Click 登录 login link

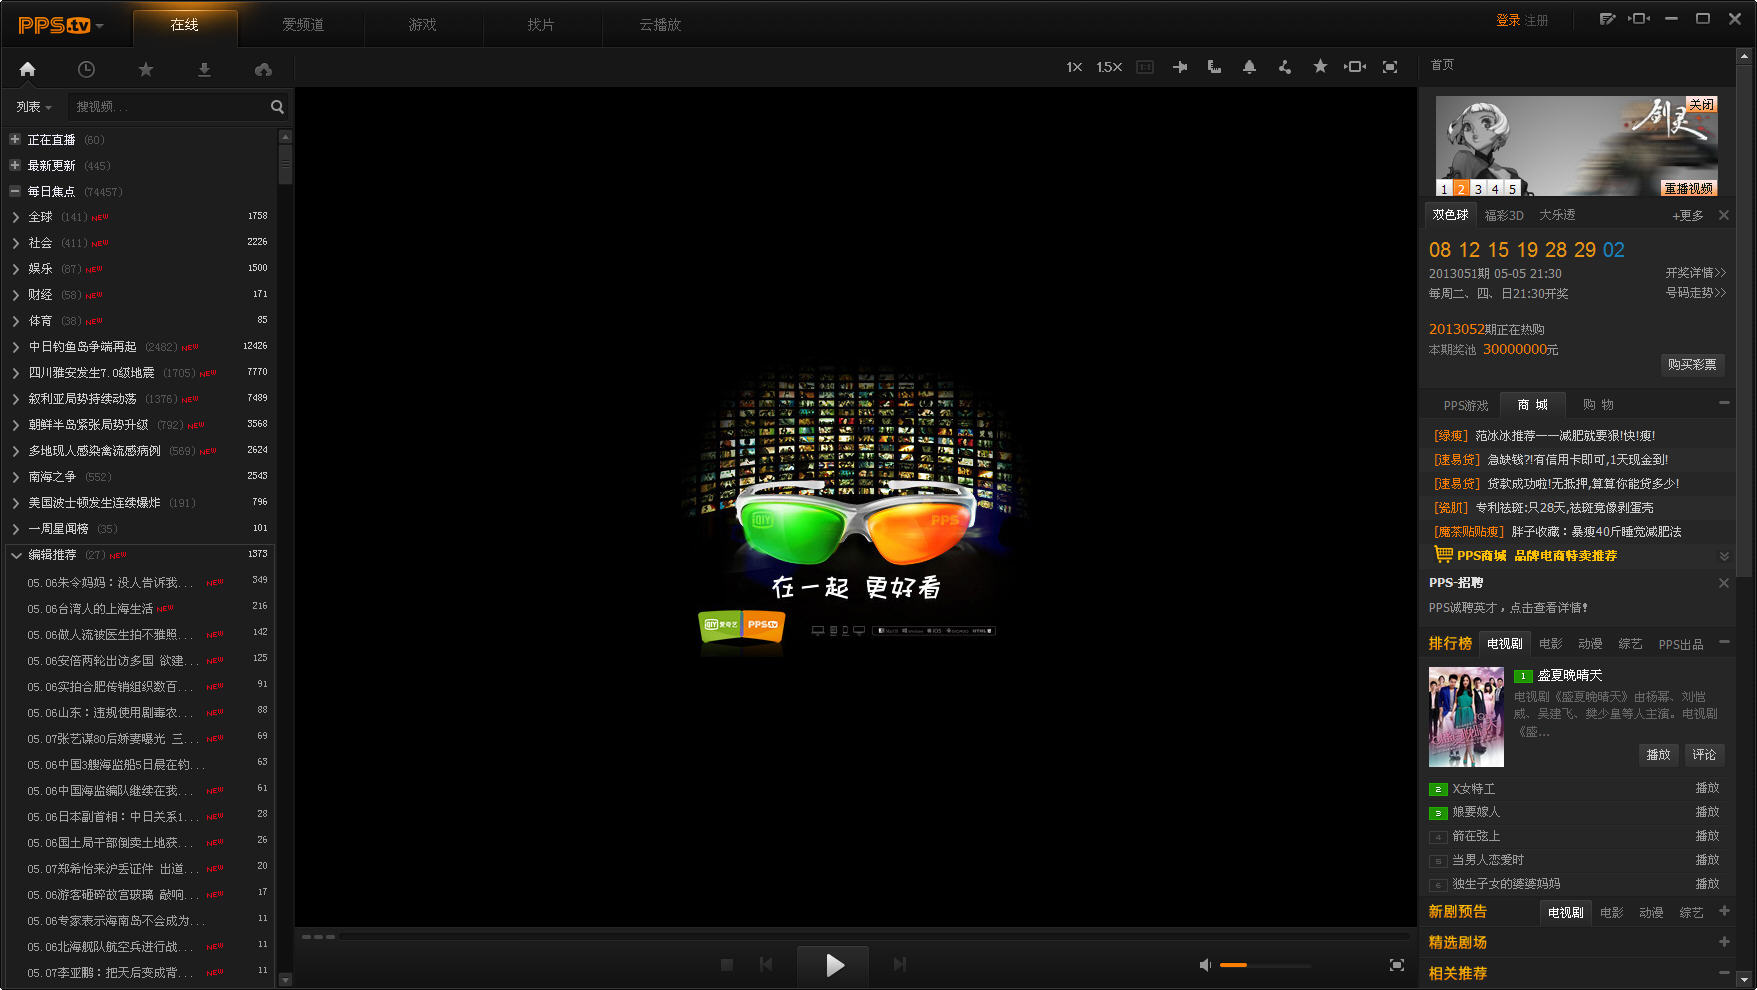click(1507, 20)
